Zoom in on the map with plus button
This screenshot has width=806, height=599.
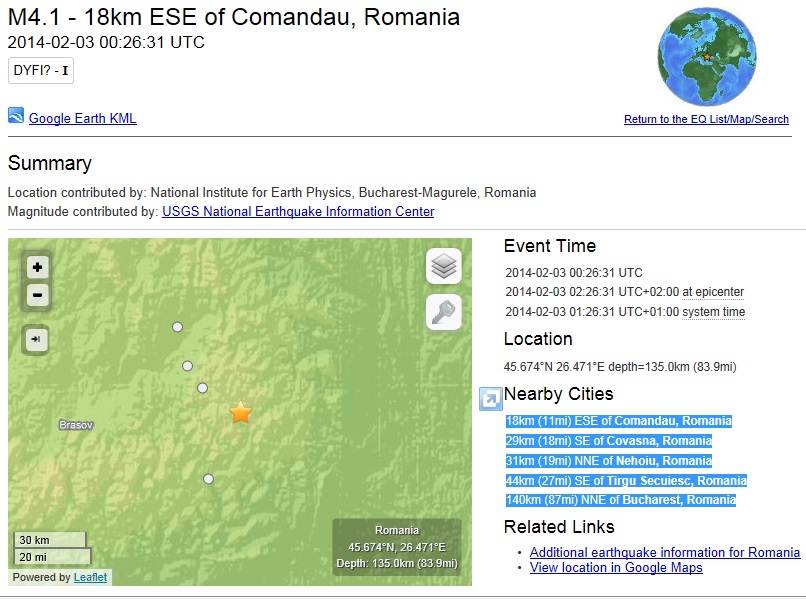coord(38,267)
